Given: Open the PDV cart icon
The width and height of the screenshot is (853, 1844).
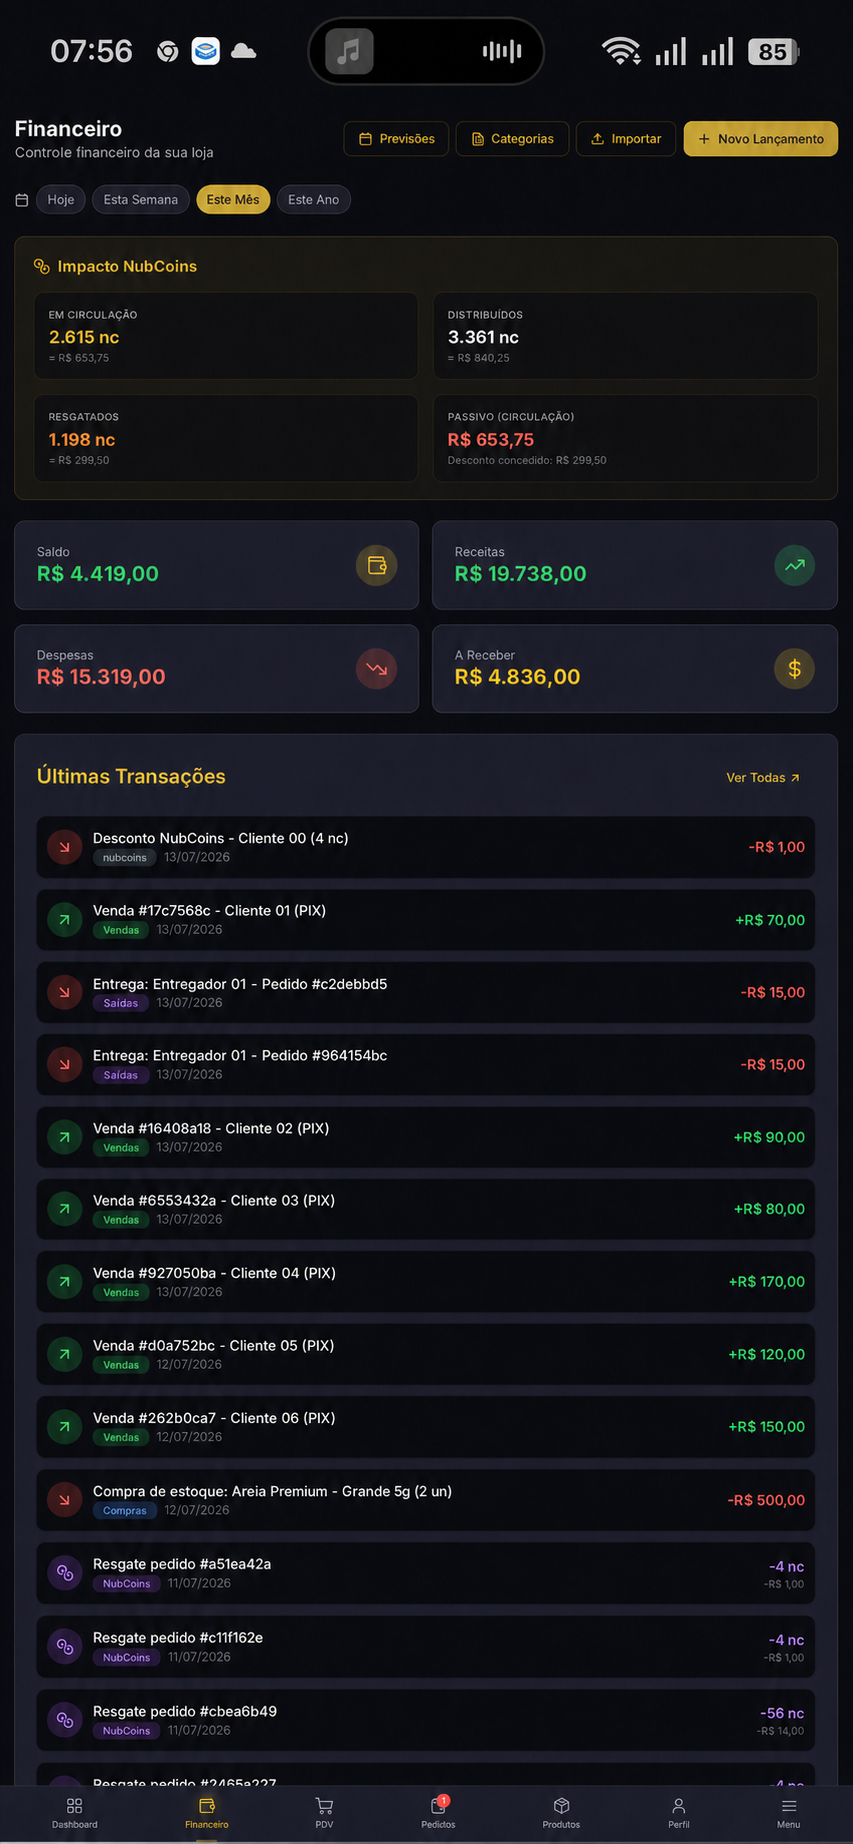Looking at the screenshot, I should [x=324, y=1806].
